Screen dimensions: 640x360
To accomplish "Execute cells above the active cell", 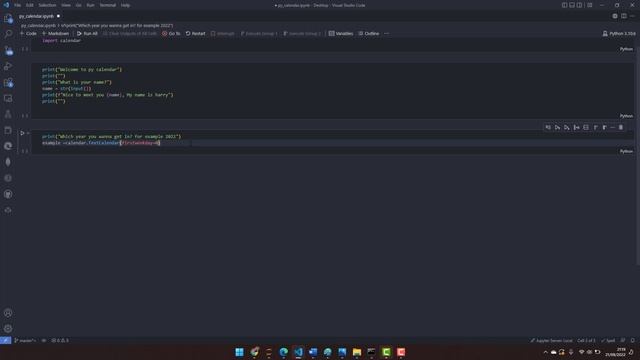I will click(x=558, y=127).
